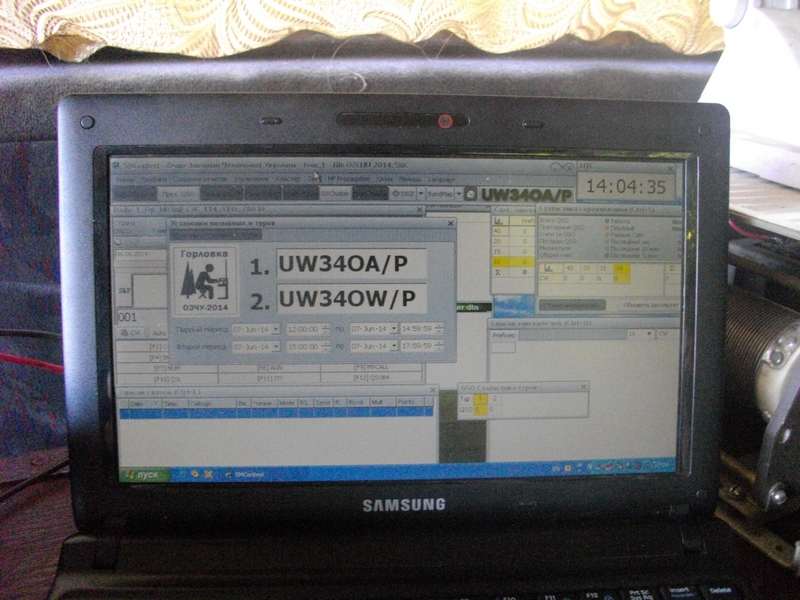Viewport: 800px width, 600px height.
Task: Click the 15 band row in multipliers table
Action: click(513, 251)
